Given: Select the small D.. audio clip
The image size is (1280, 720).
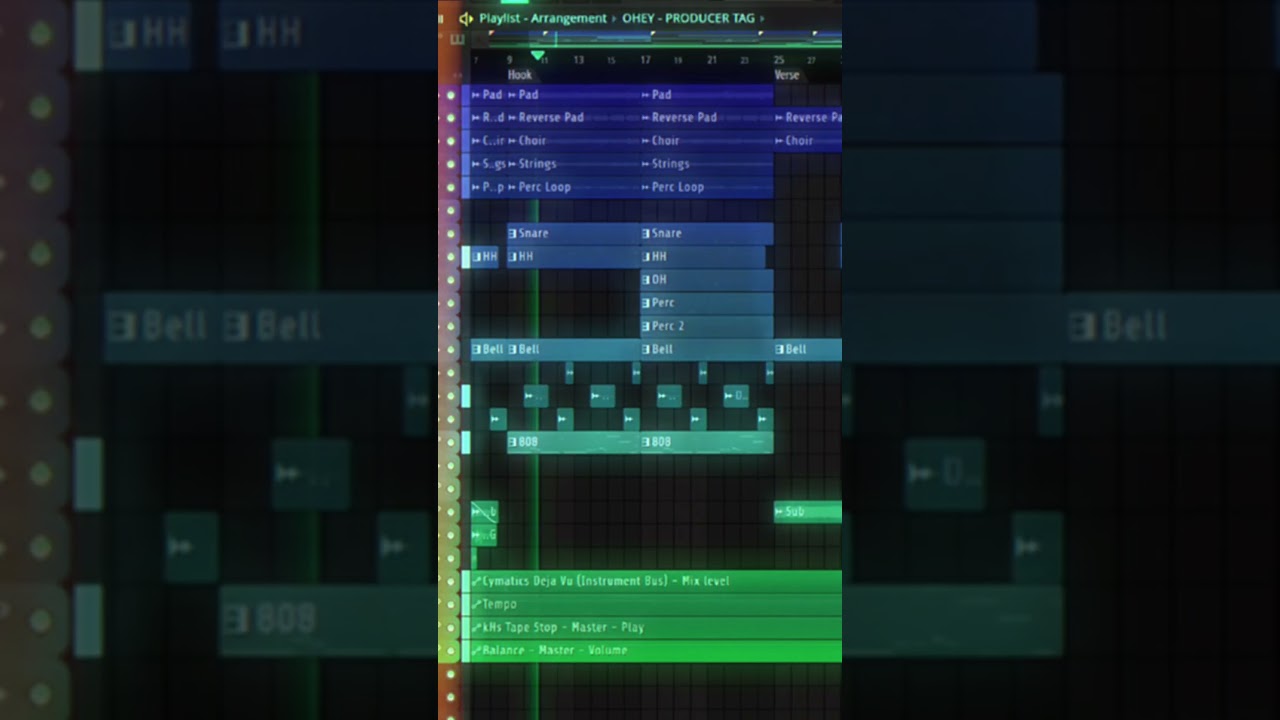Looking at the screenshot, I should pyautogui.click(x=736, y=396).
